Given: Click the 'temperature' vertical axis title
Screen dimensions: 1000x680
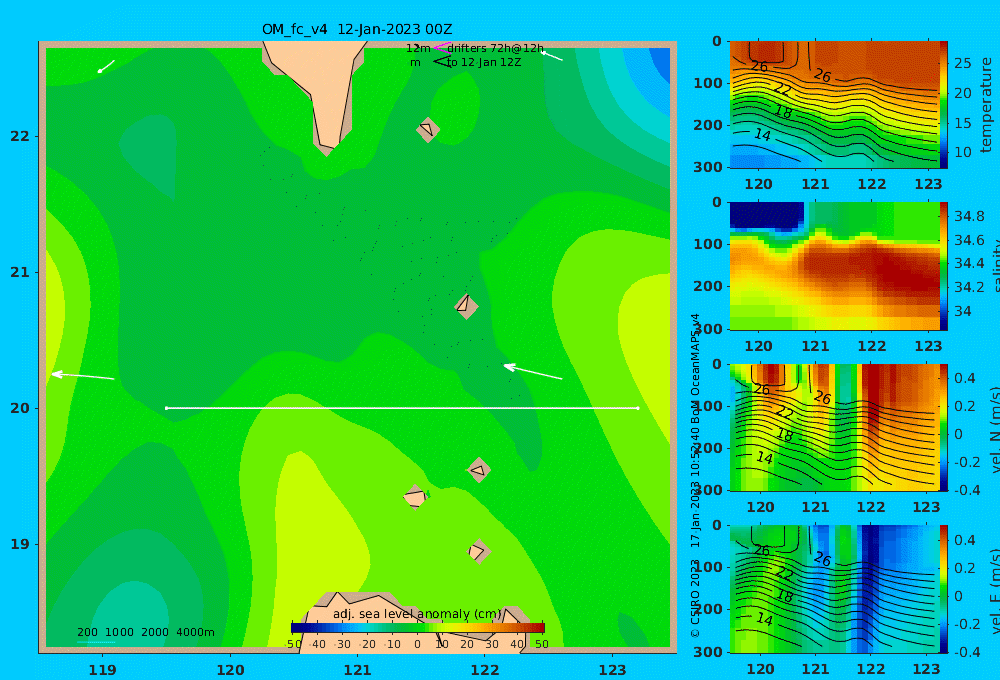Looking at the screenshot, I should coord(986,105).
